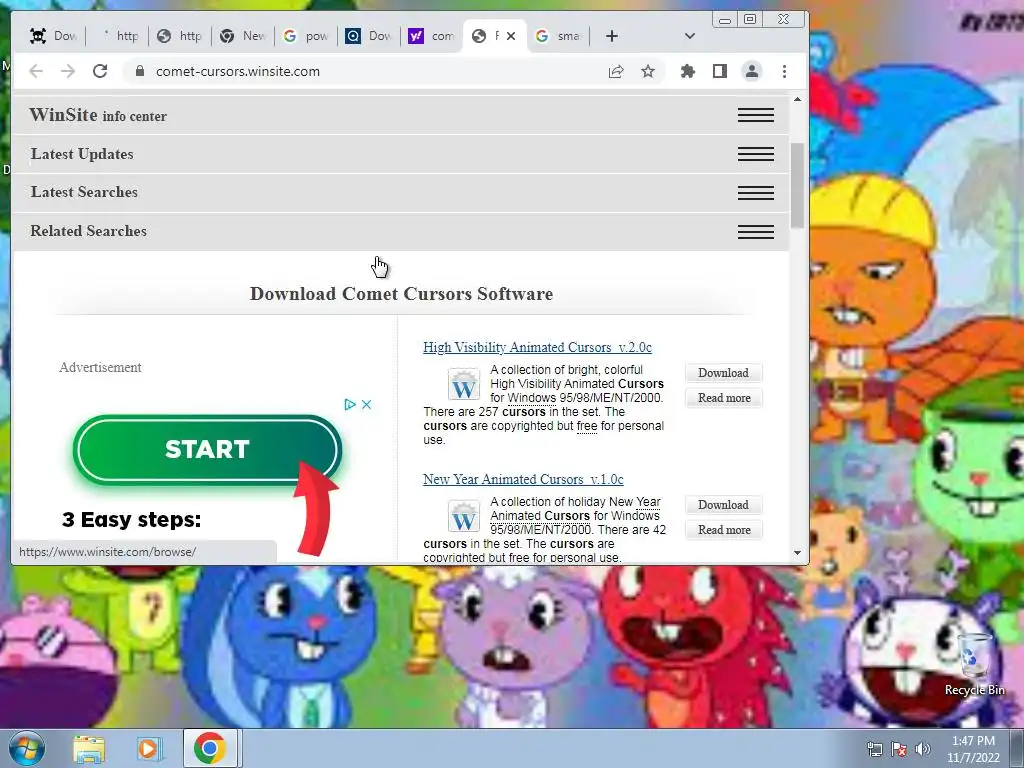The image size is (1024, 768).
Task: Open the Extensions puzzle icon
Action: coord(688,71)
